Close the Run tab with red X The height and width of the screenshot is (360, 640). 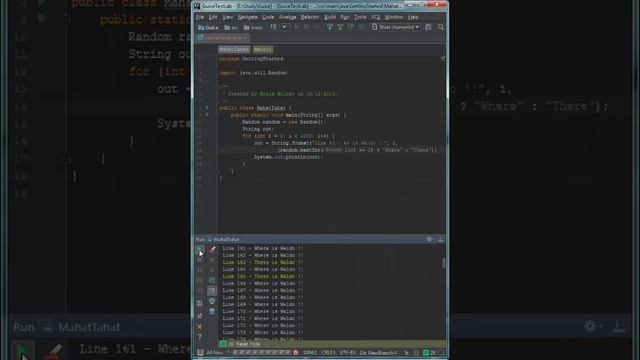pos(200,327)
